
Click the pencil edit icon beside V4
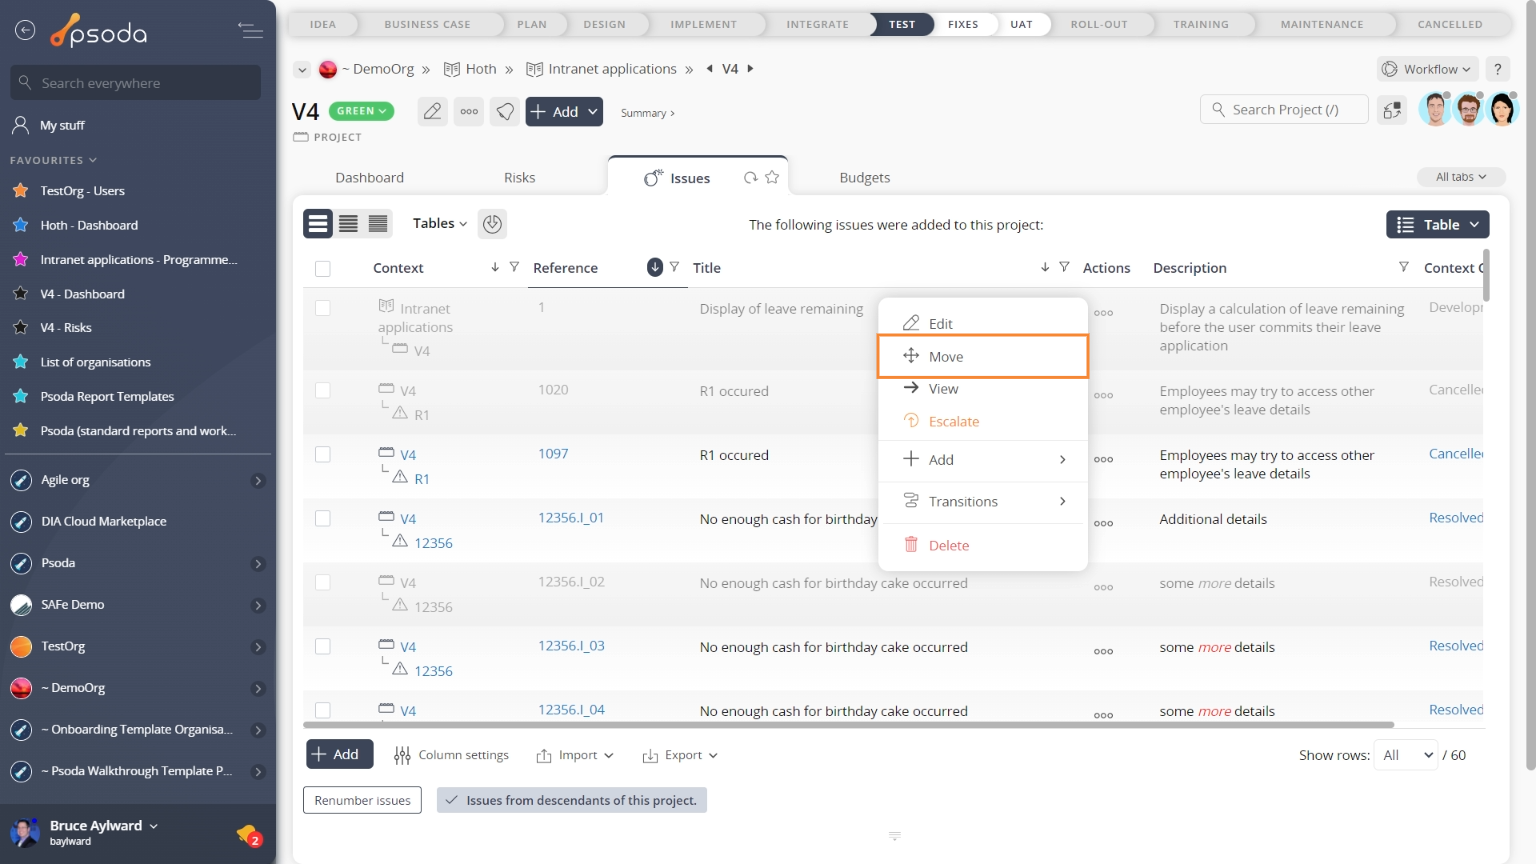(x=432, y=112)
